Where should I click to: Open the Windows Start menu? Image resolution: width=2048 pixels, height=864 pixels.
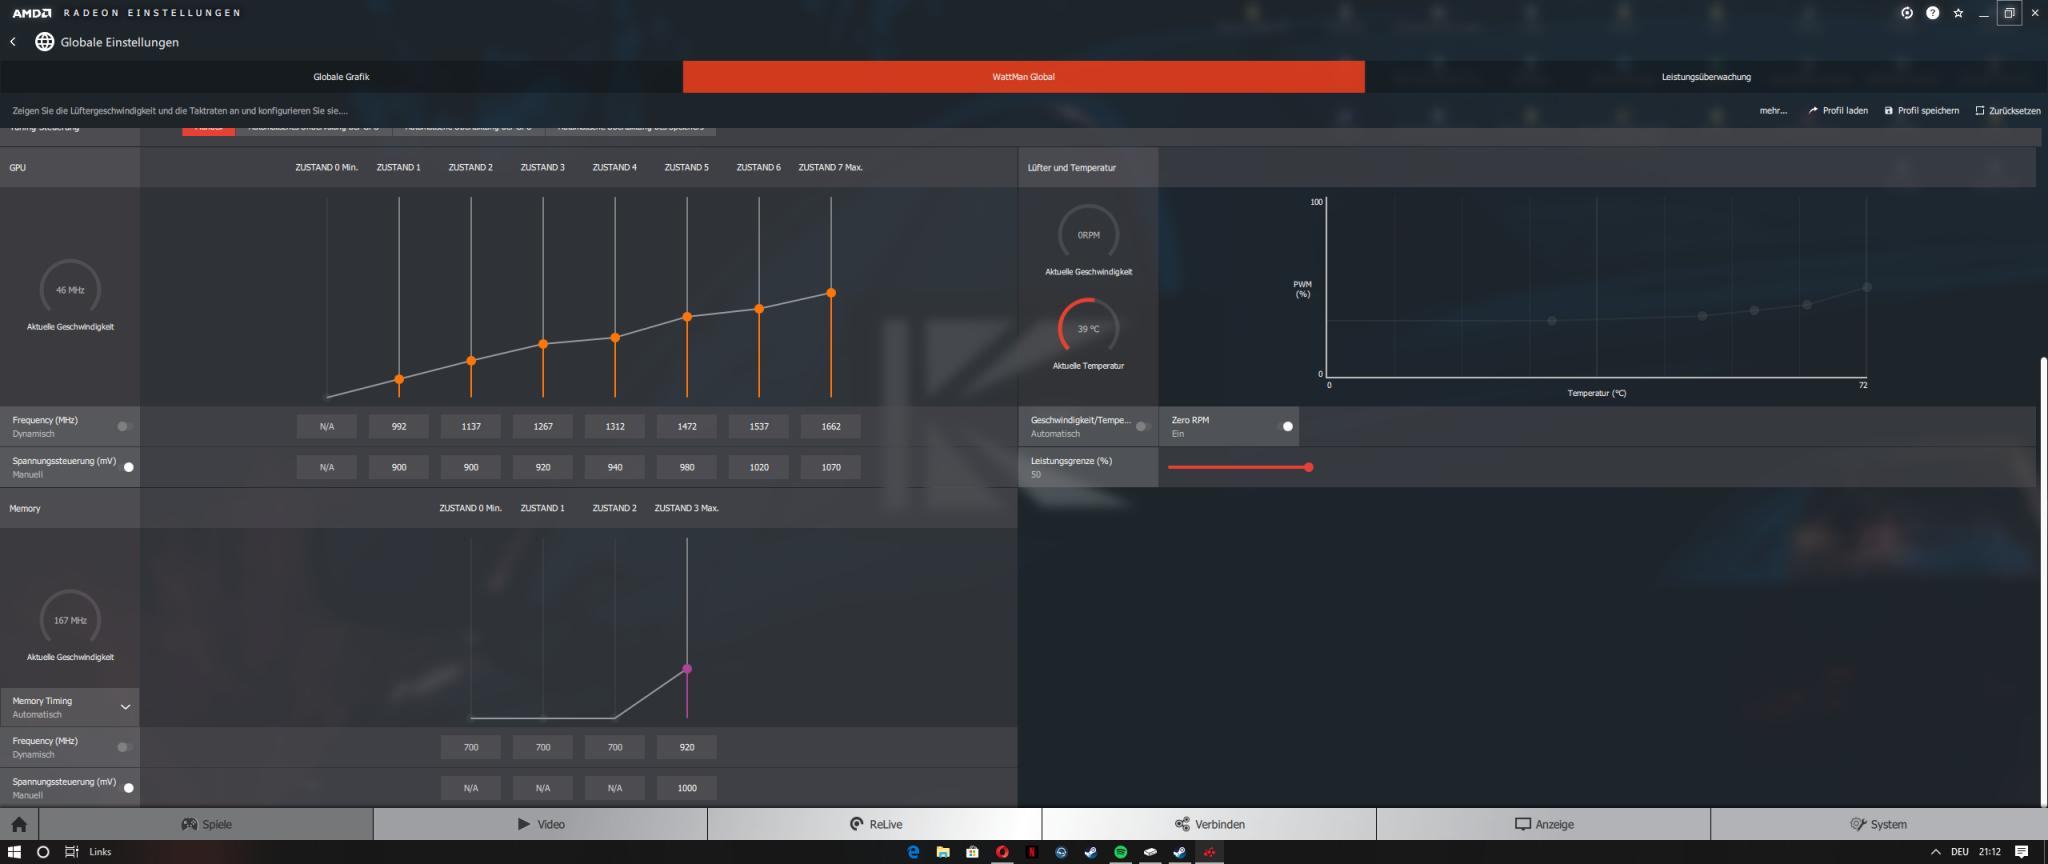click(x=14, y=852)
